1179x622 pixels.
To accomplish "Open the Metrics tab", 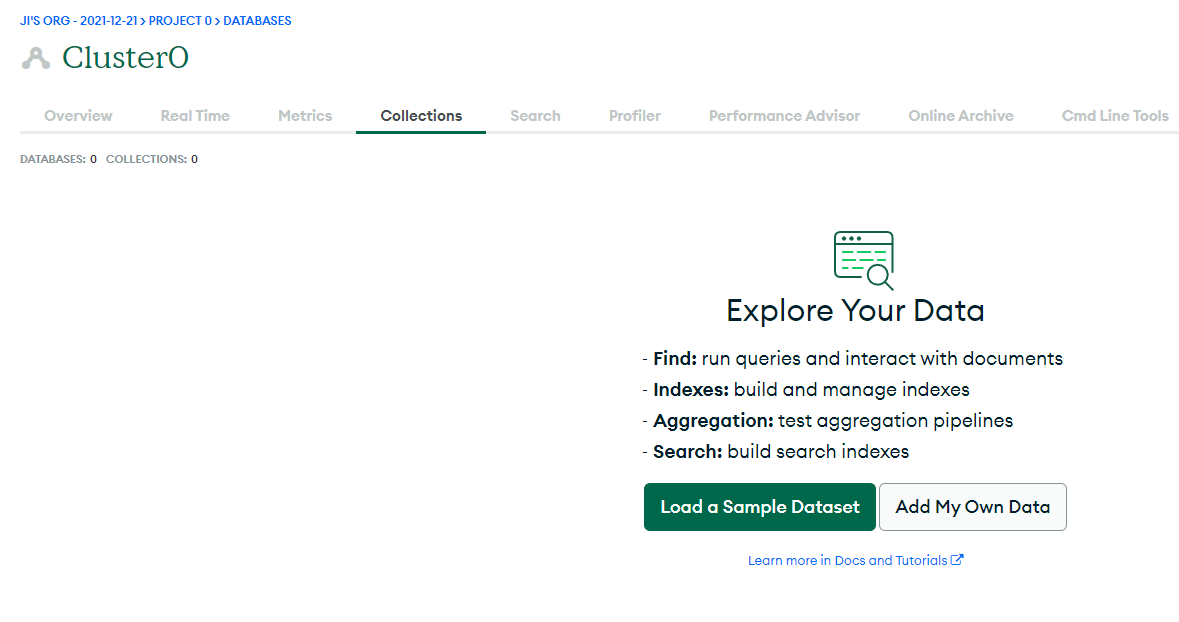I will tap(305, 116).
